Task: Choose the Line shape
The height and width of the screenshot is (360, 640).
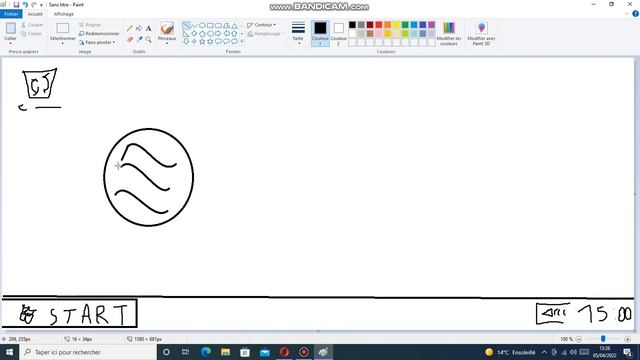Action: [186, 25]
